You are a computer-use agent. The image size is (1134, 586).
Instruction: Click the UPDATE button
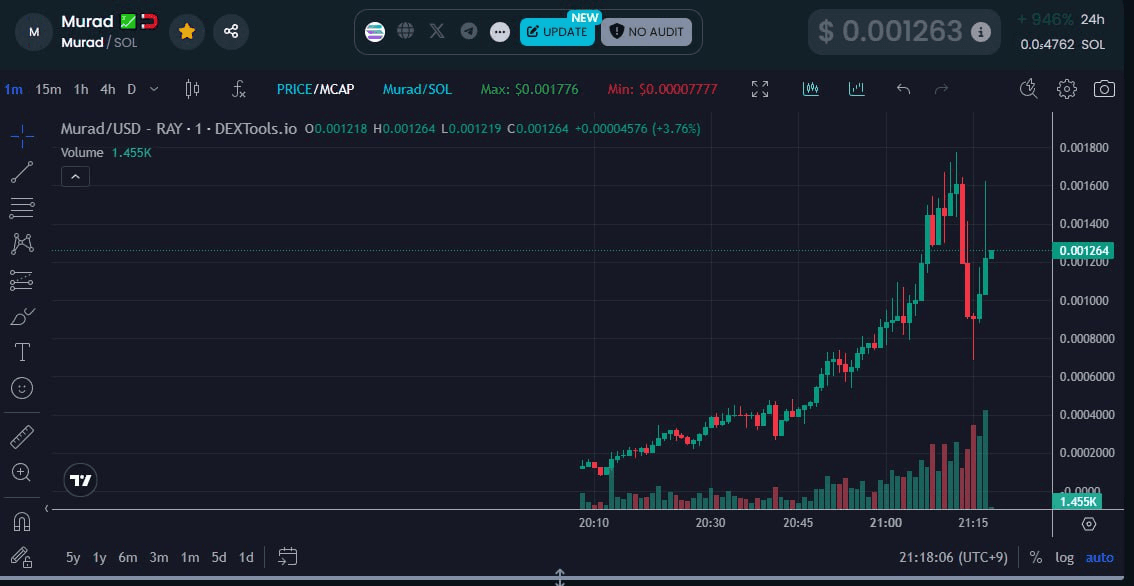point(557,32)
